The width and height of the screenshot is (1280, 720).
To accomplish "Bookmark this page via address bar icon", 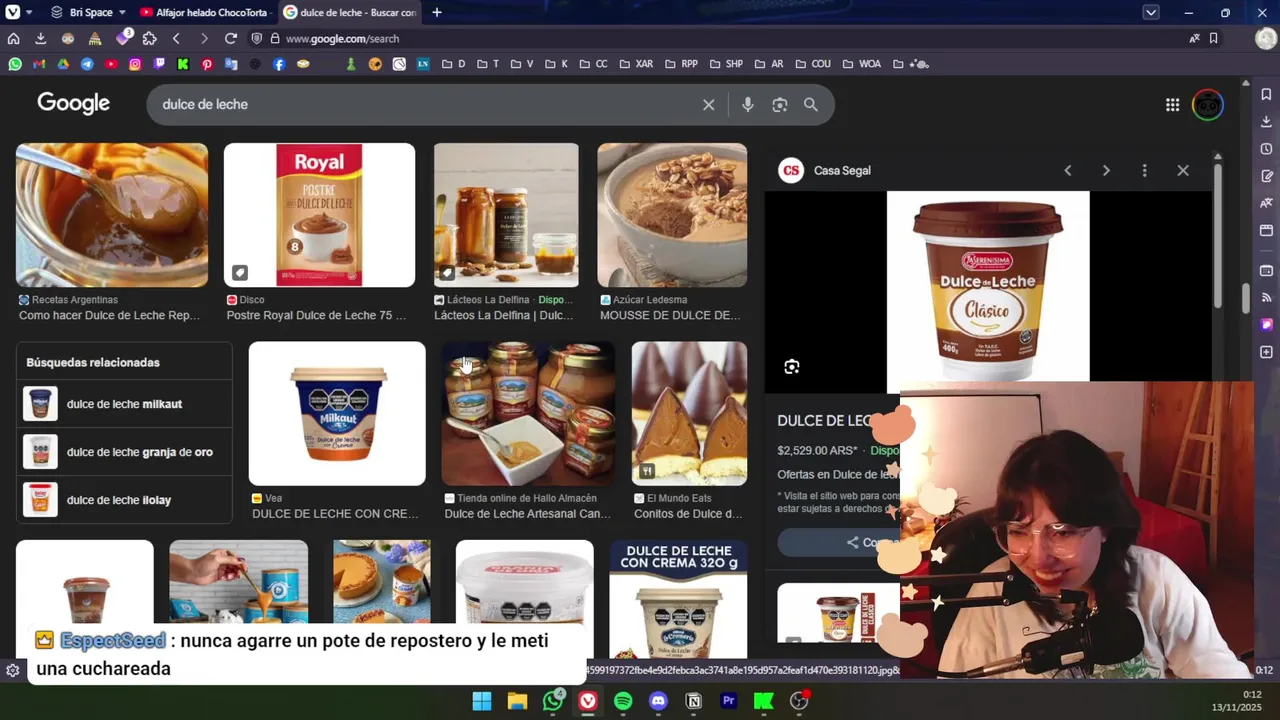I will [1213, 38].
